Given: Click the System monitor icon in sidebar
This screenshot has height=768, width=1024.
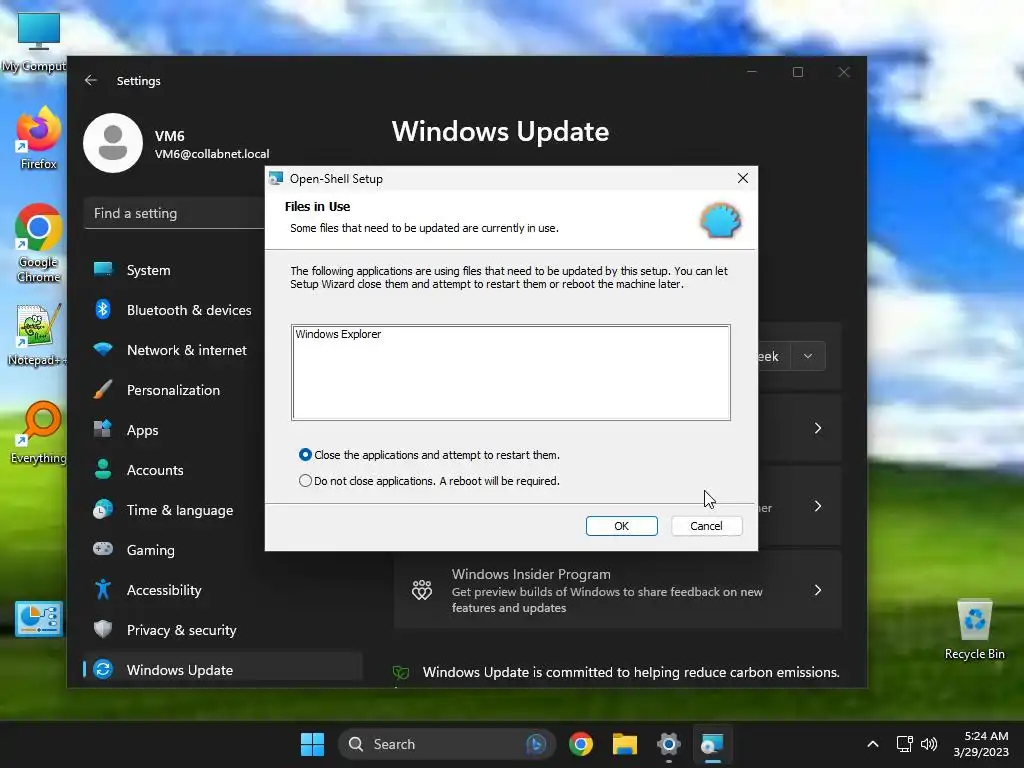Looking at the screenshot, I should 103,269.
